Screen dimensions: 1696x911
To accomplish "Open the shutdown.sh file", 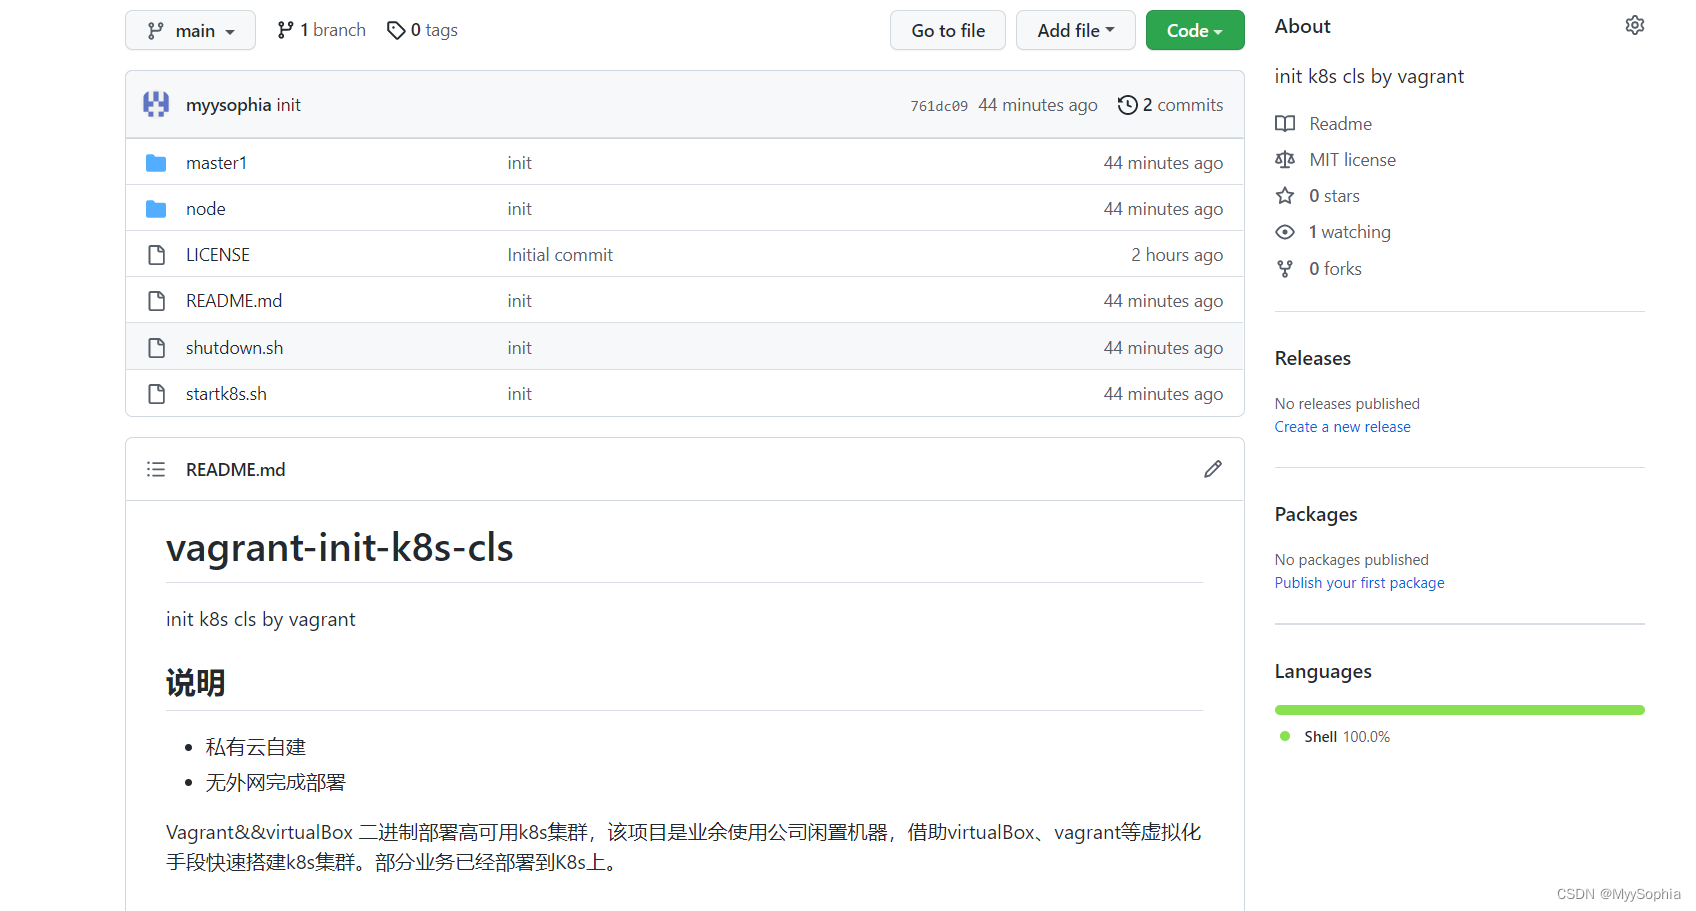I will tap(234, 347).
